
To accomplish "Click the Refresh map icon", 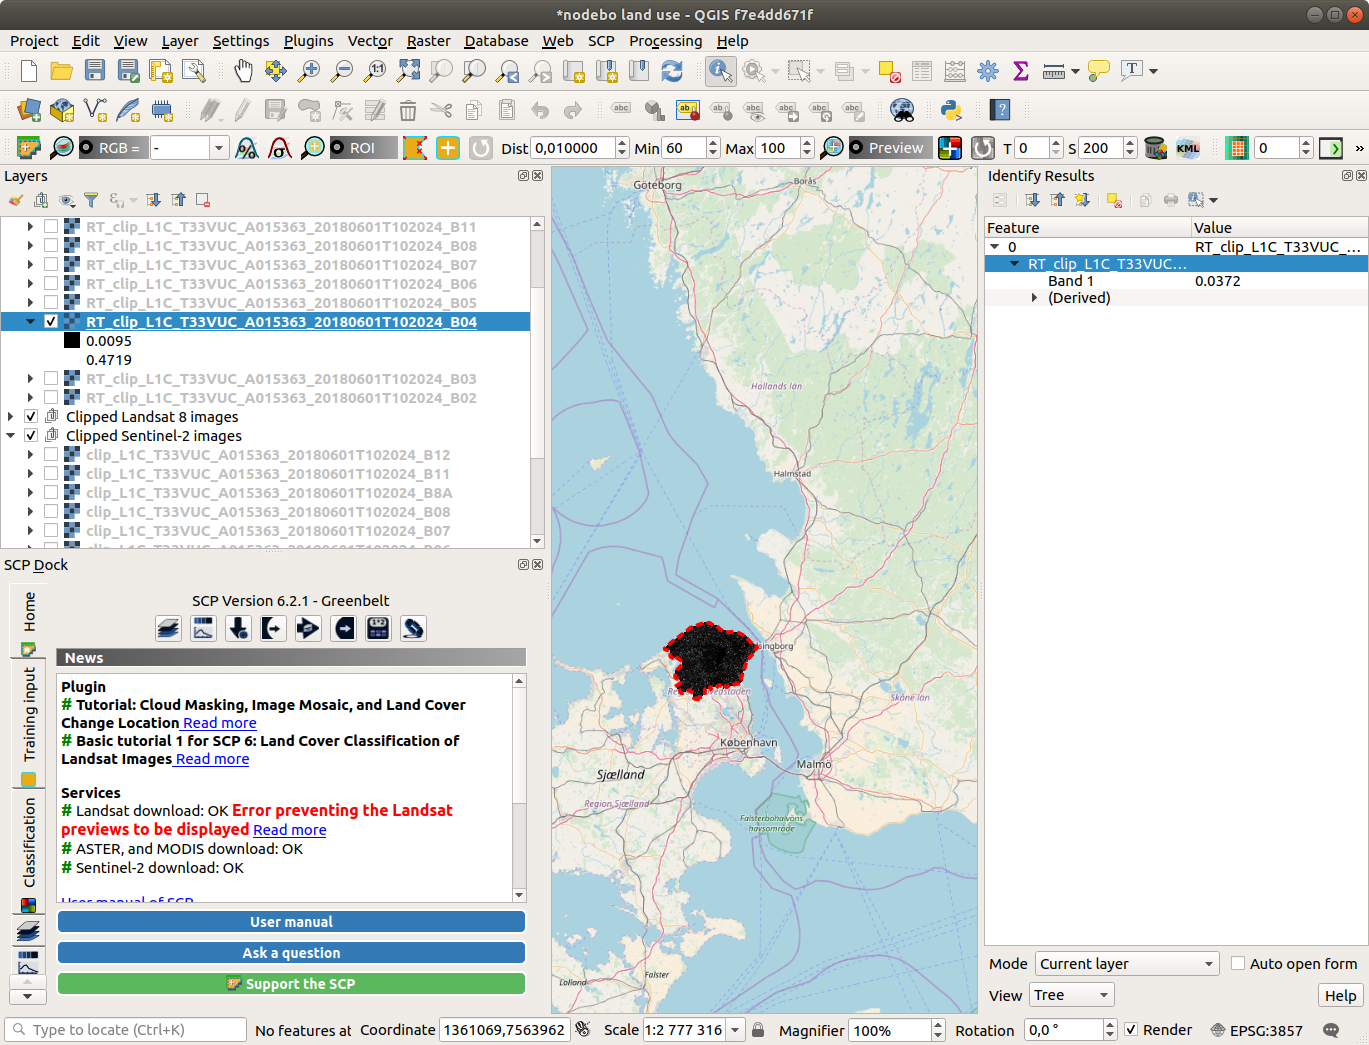I will (672, 70).
